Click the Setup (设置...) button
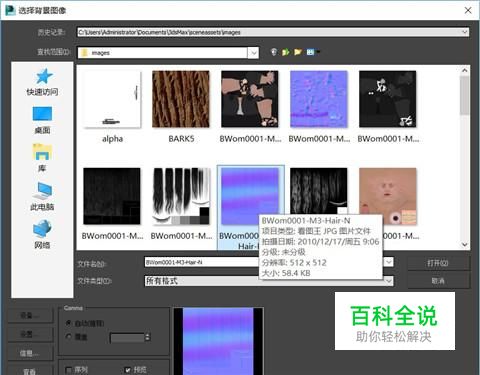This screenshot has width=480, height=375. [x=30, y=334]
